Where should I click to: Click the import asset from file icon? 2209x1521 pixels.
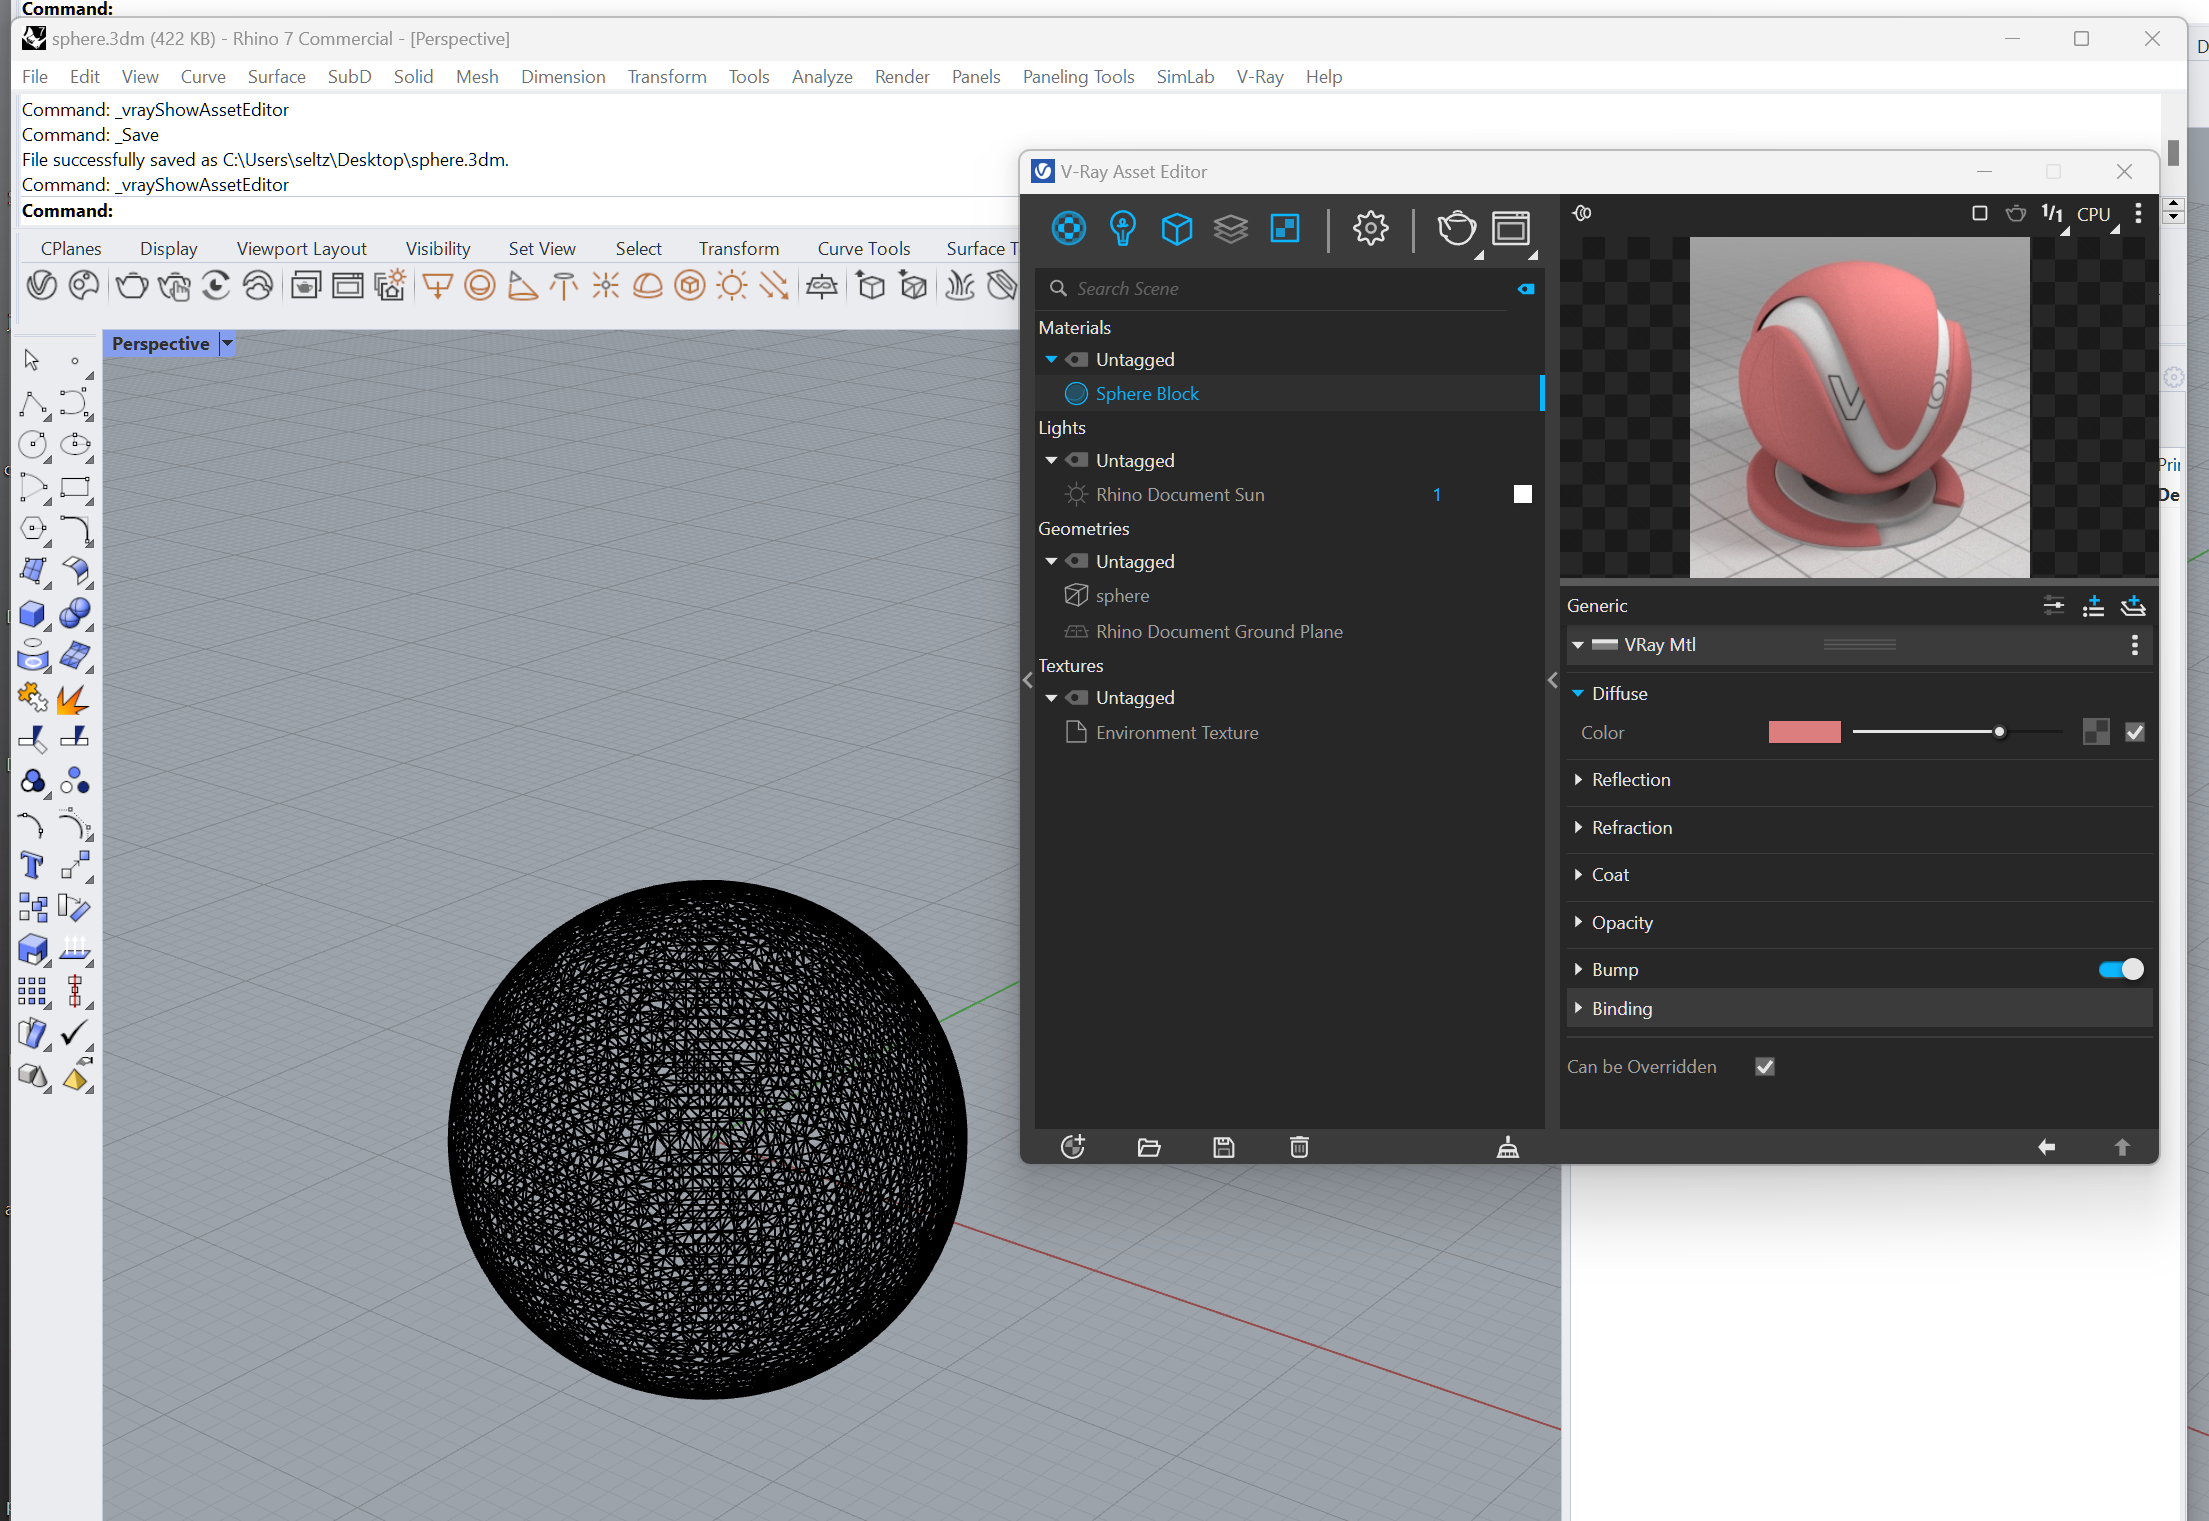[1150, 1148]
